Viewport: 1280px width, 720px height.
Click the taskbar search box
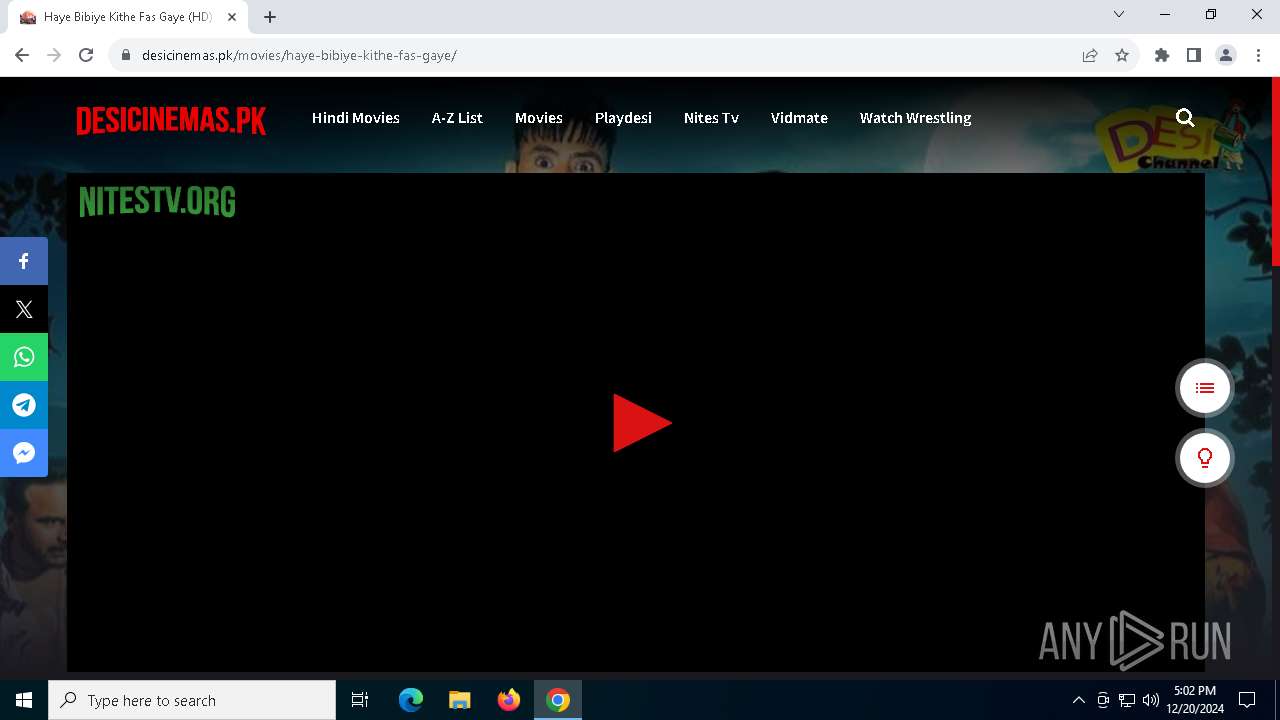pos(192,700)
